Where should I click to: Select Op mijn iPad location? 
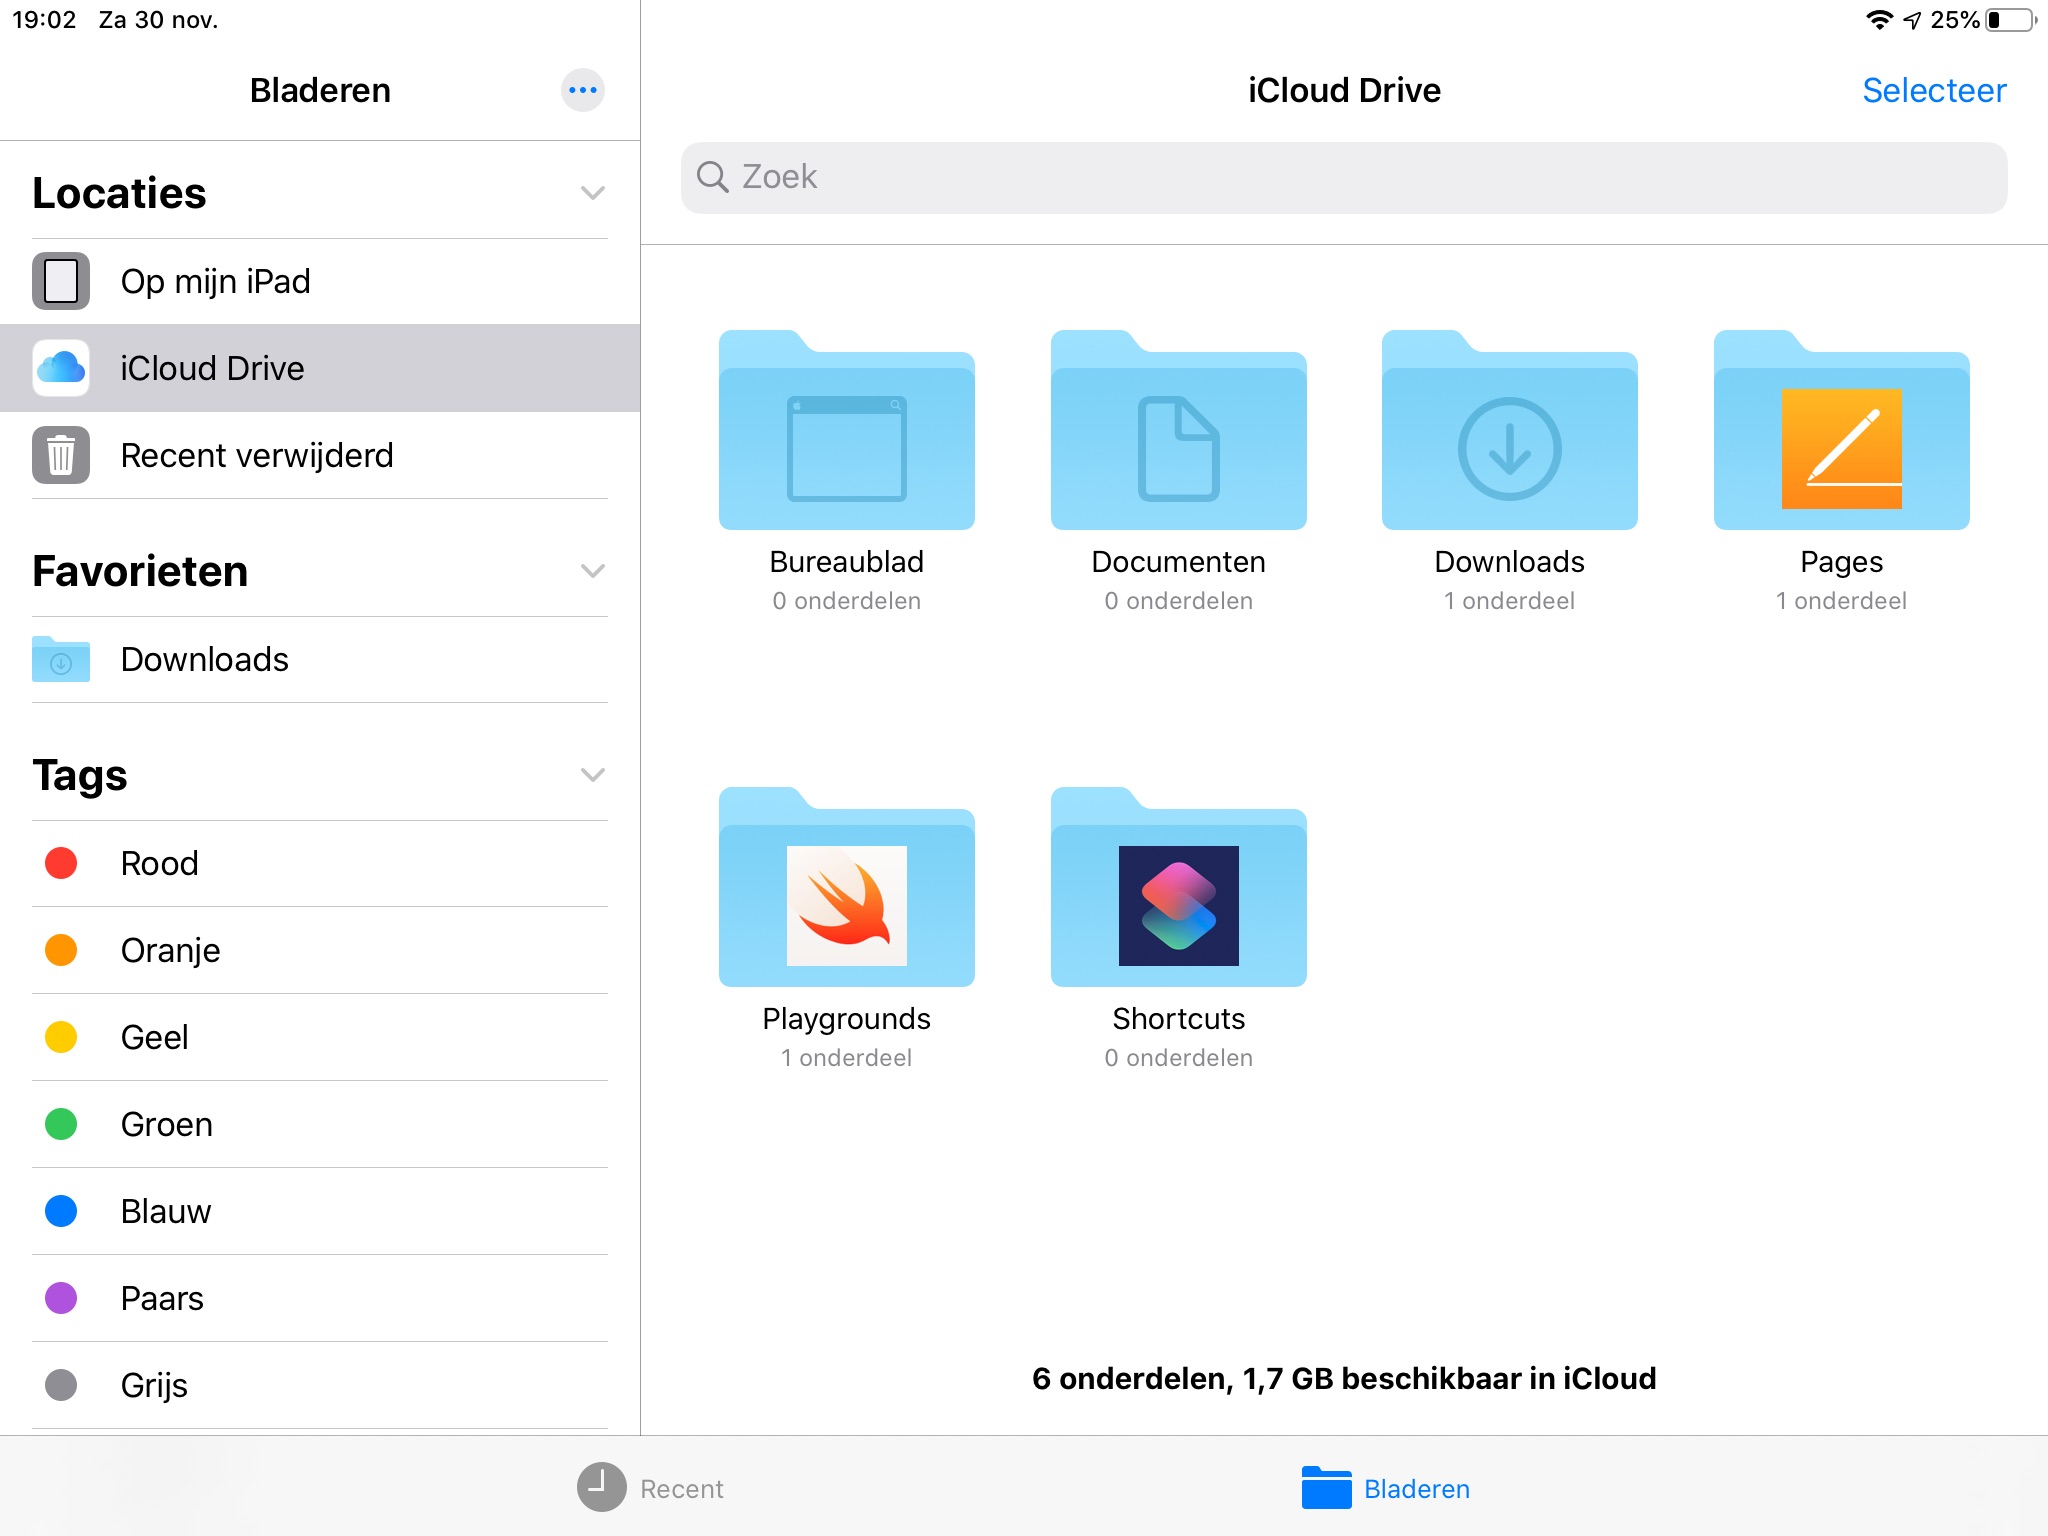(x=215, y=282)
